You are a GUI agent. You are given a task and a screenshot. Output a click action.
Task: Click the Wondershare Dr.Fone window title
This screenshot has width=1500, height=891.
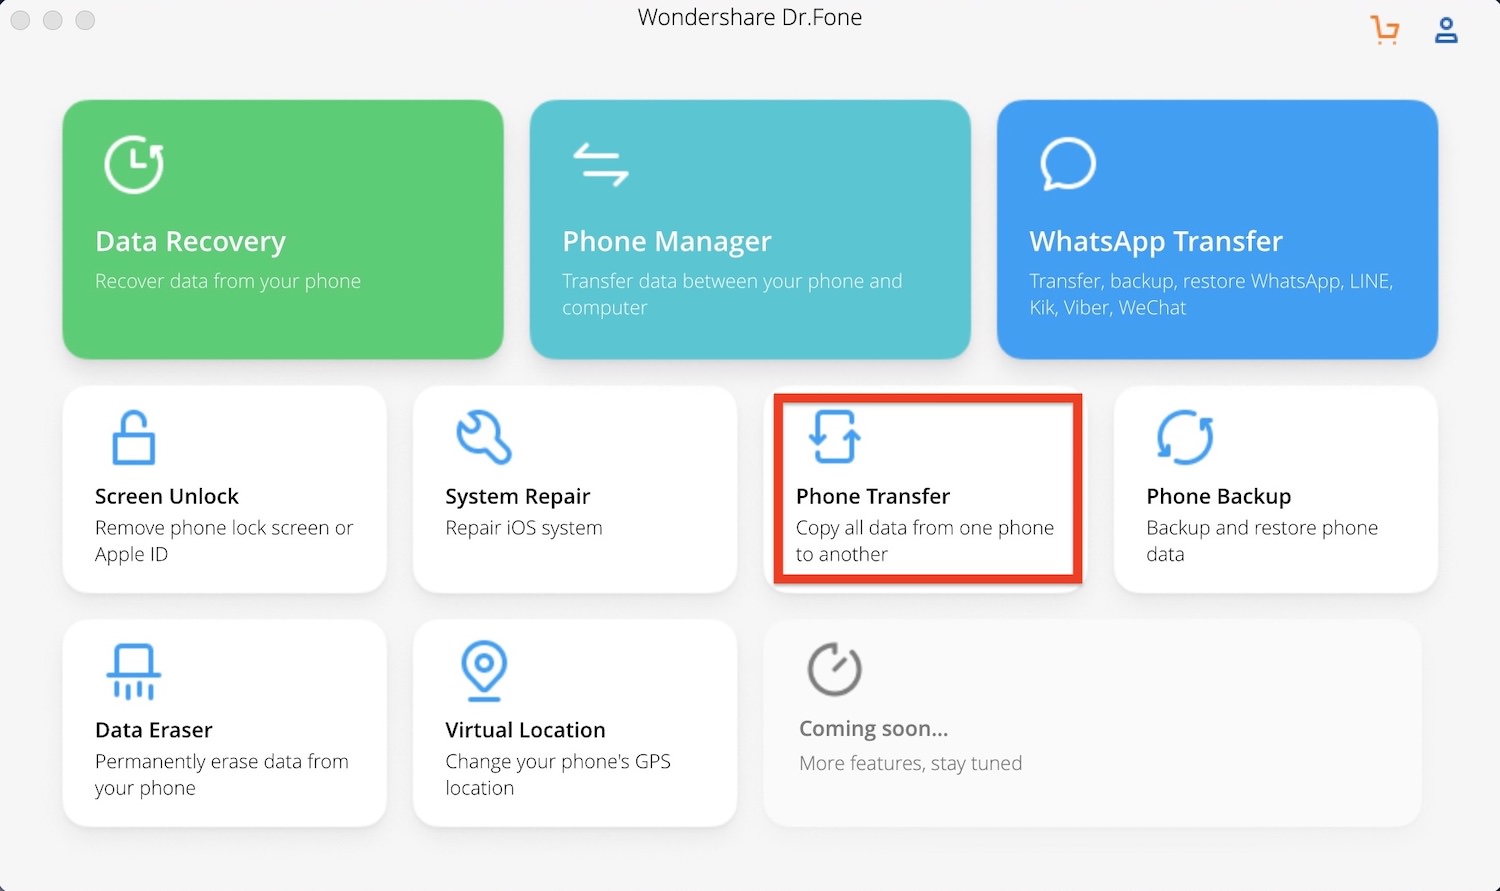coord(750,17)
